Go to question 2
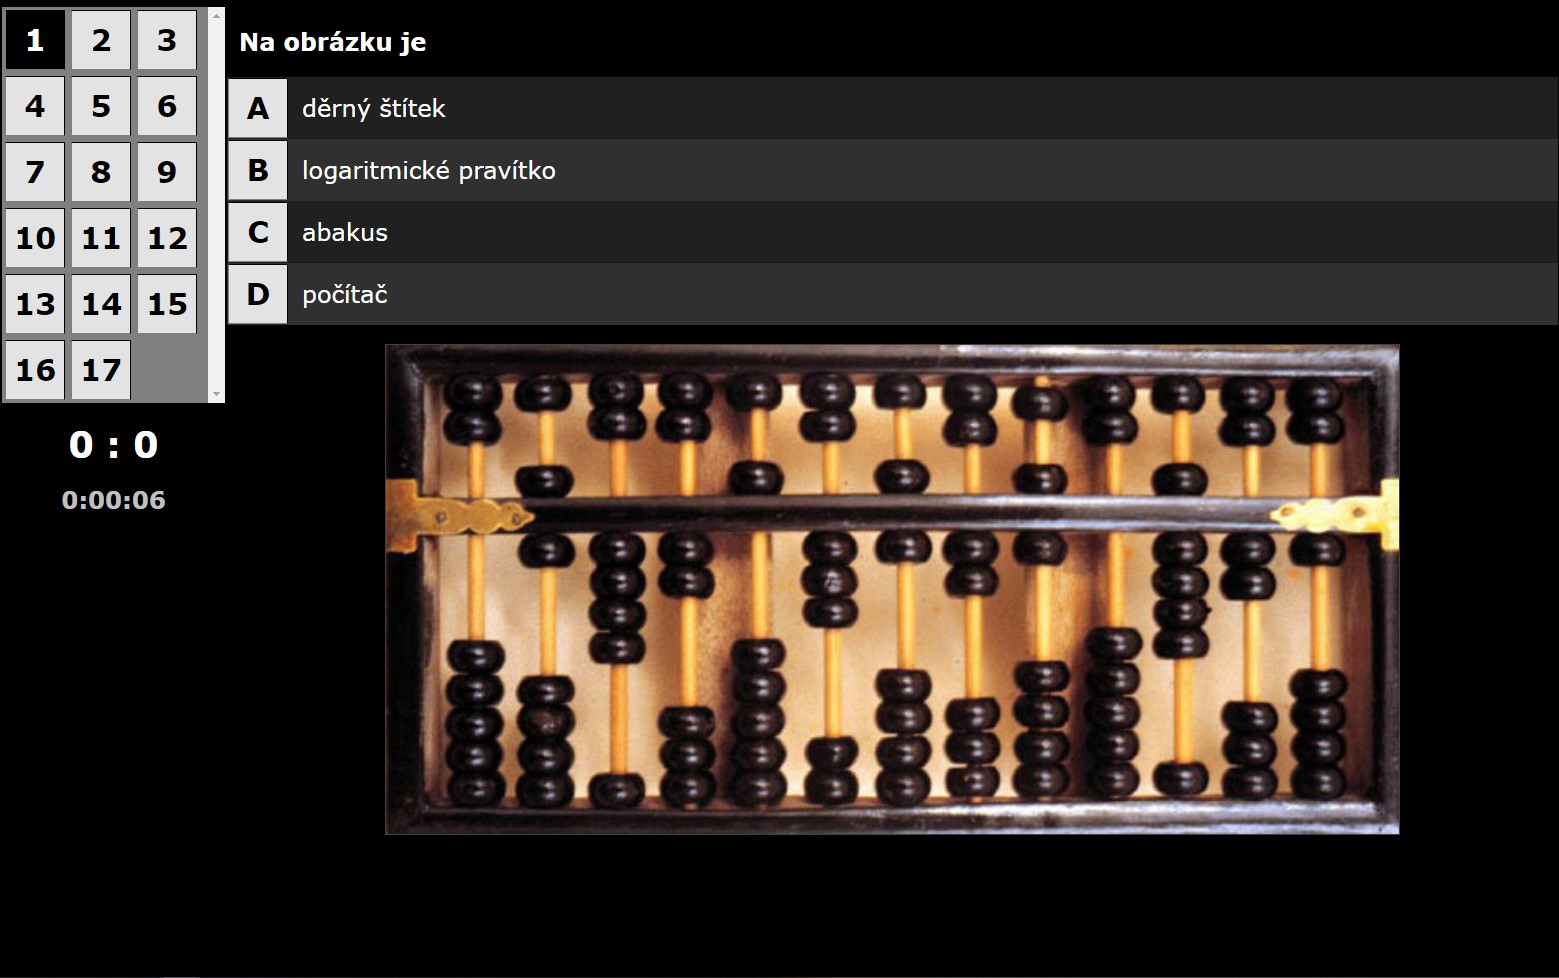1559x978 pixels. point(101,40)
